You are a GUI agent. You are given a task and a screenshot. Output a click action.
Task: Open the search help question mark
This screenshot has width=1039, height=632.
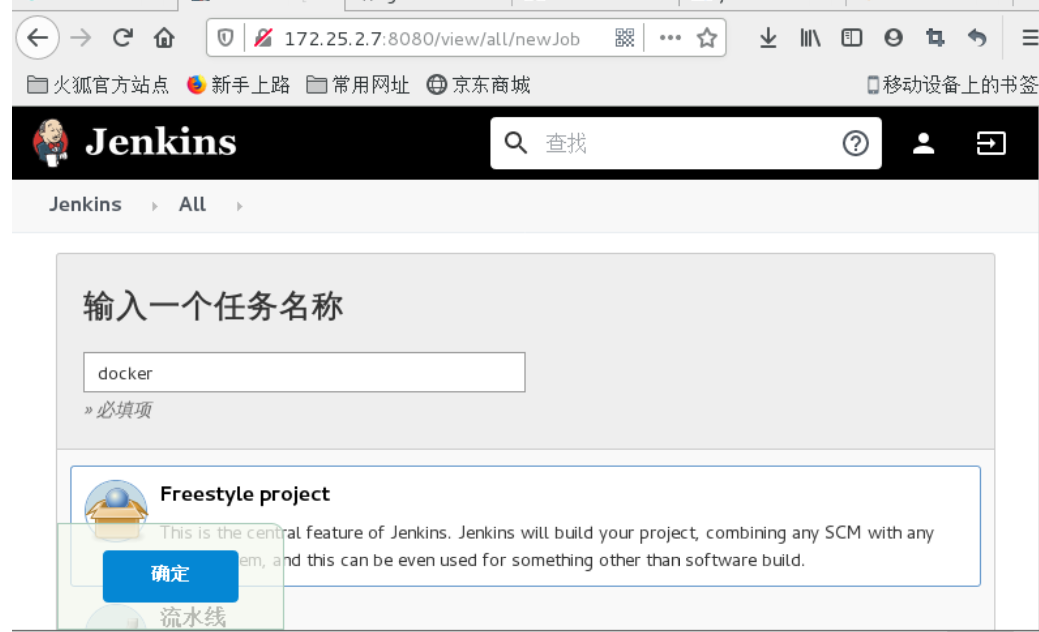(x=855, y=143)
